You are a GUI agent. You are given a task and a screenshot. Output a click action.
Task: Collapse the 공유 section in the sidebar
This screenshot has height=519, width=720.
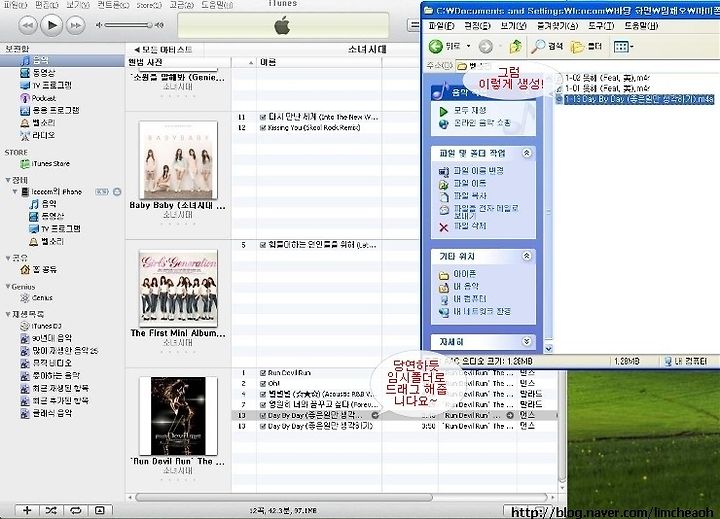(x=8, y=258)
